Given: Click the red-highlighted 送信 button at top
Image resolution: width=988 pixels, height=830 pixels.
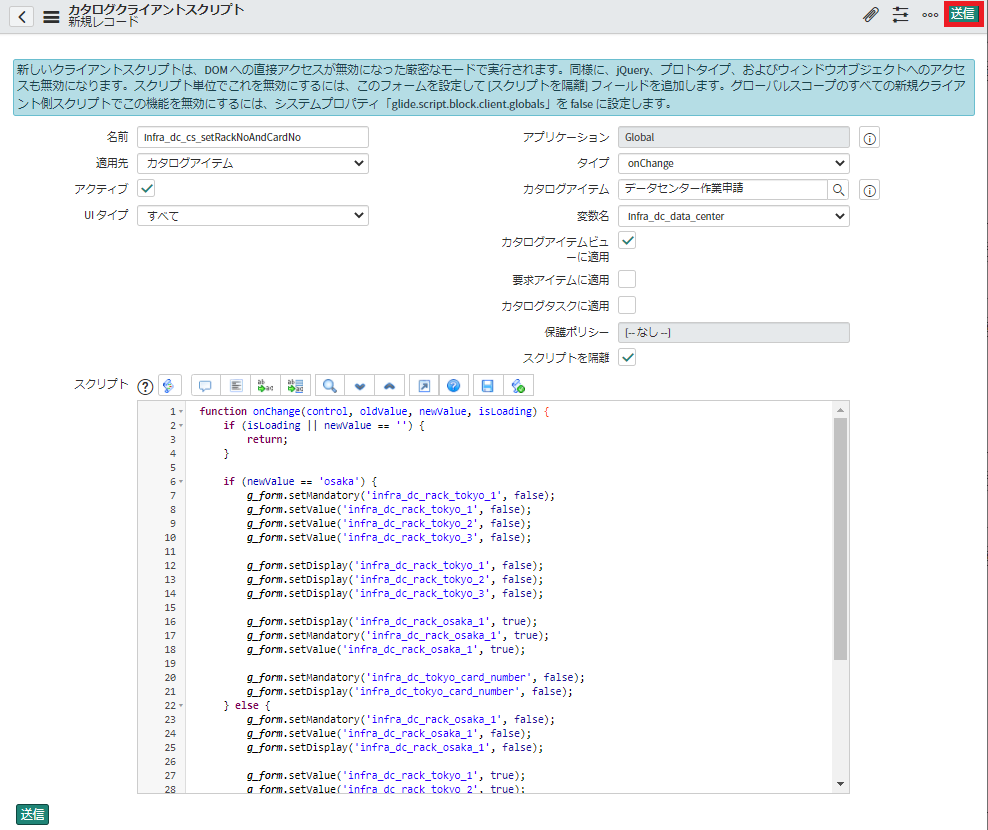Looking at the screenshot, I should (963, 14).
